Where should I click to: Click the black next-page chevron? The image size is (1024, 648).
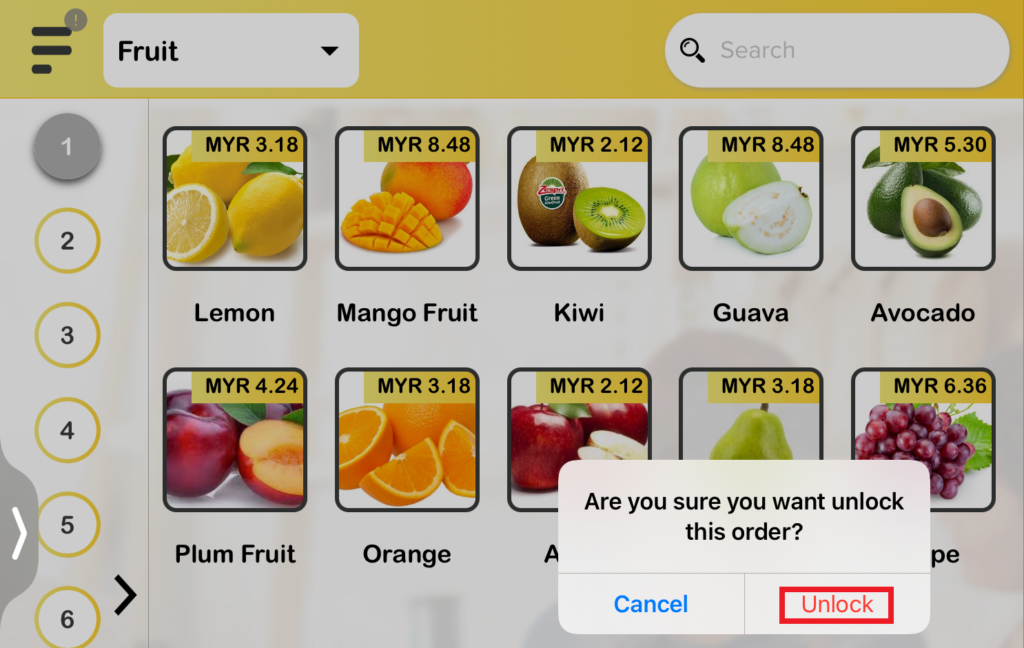[x=125, y=595]
